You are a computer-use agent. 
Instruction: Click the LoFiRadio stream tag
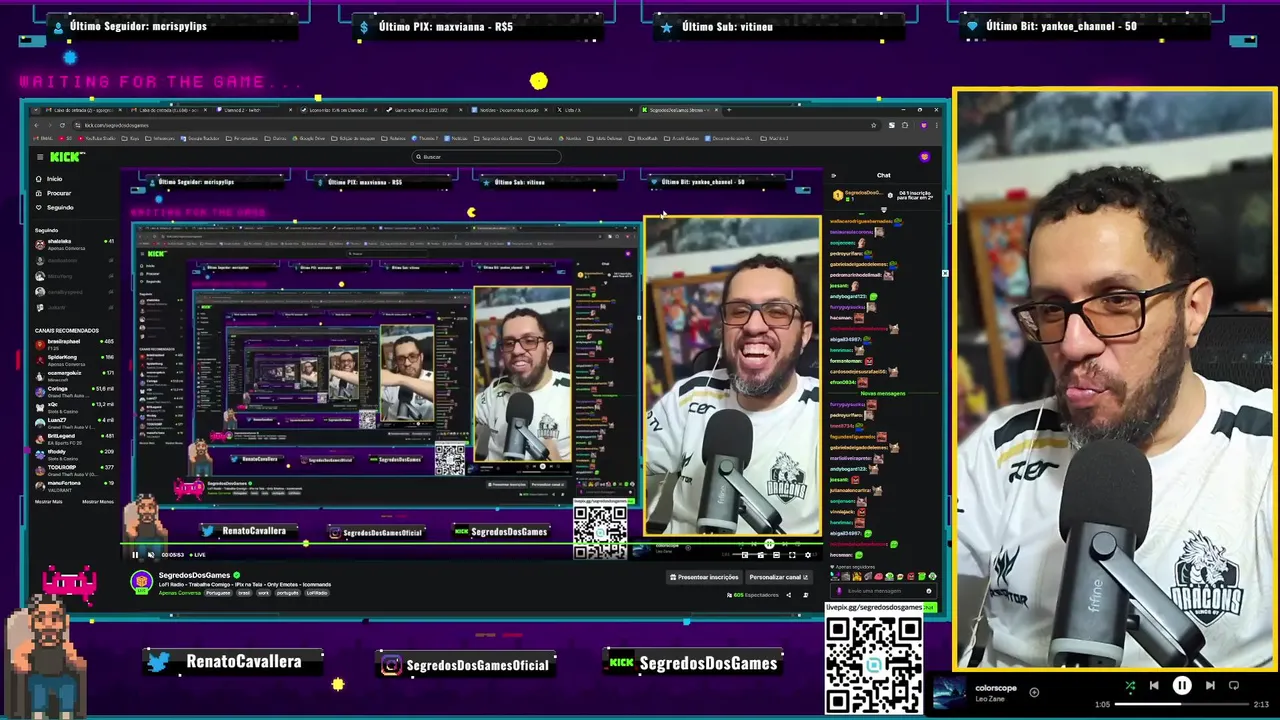point(316,593)
